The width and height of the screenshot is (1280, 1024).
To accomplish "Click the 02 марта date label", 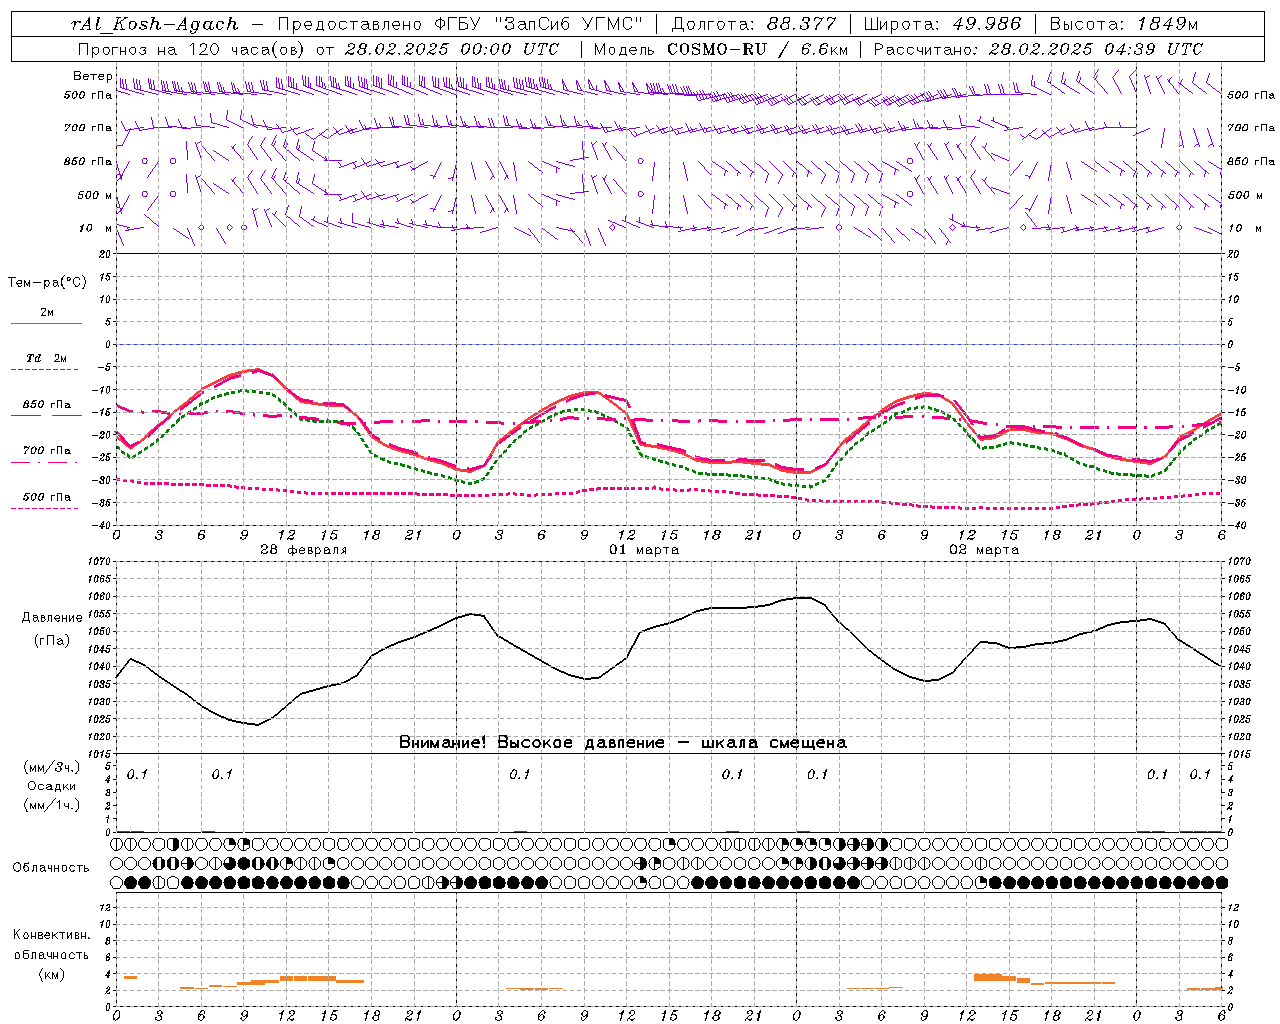I will [984, 549].
